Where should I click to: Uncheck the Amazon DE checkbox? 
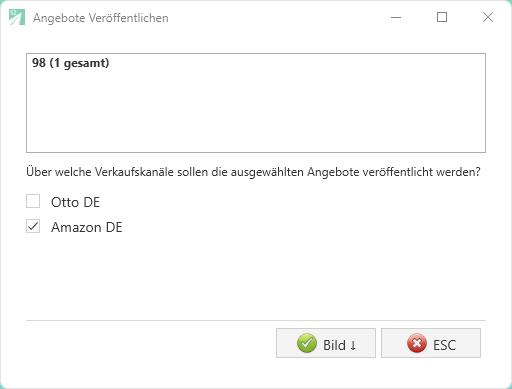(x=33, y=226)
